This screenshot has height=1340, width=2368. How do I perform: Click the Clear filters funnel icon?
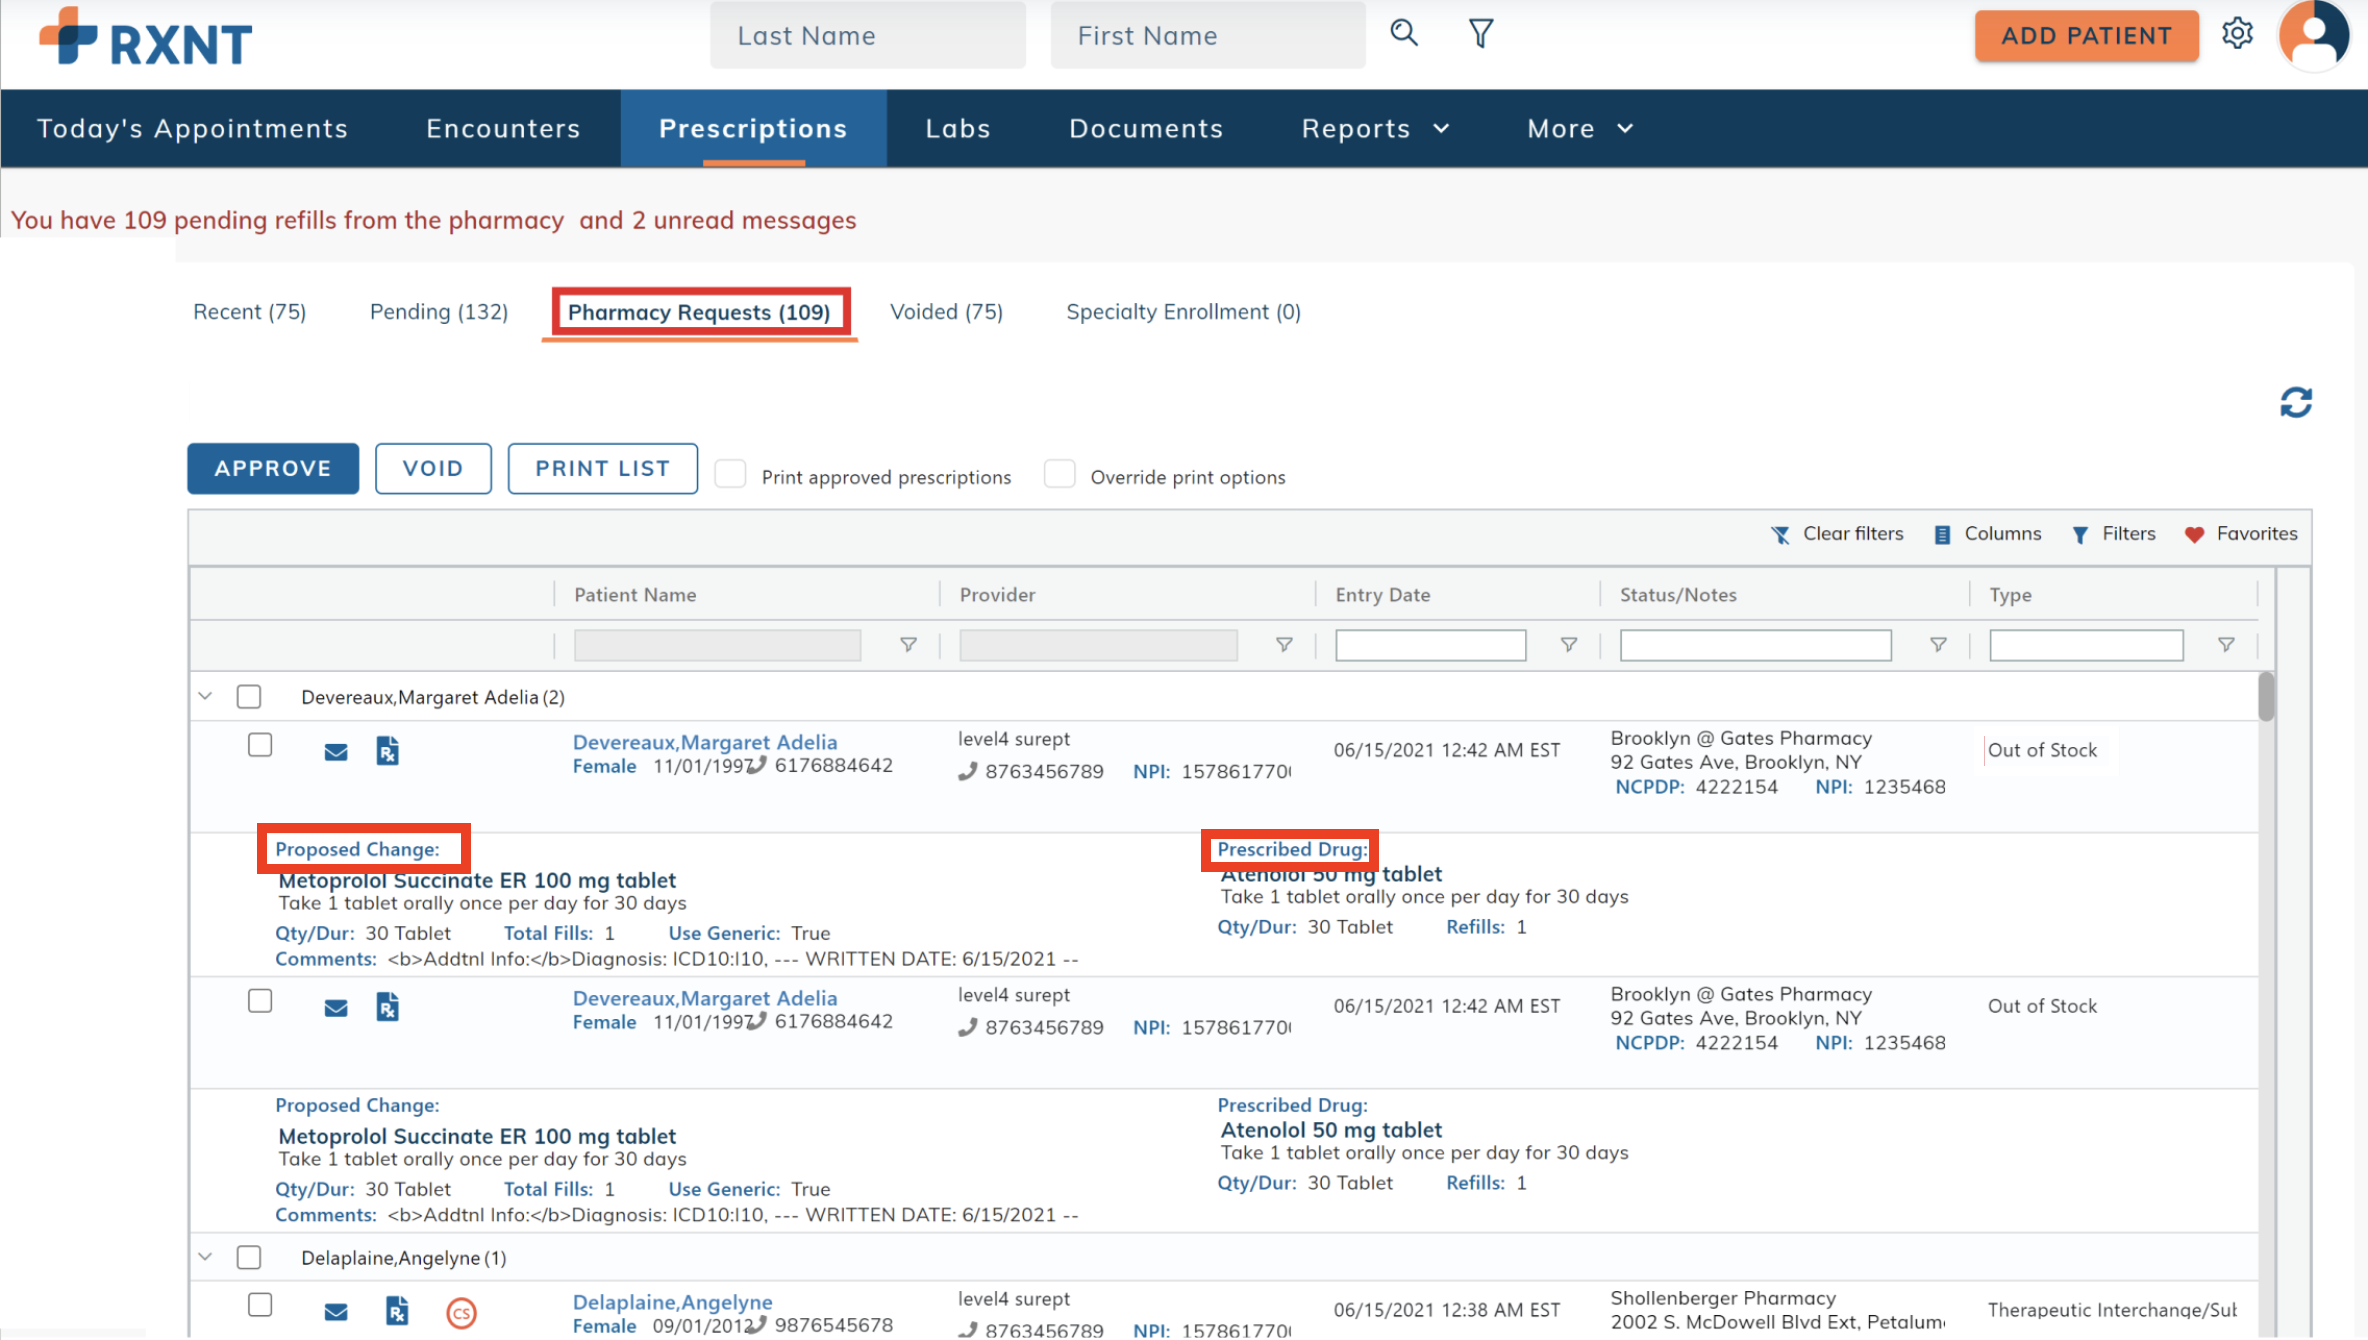coord(1780,535)
